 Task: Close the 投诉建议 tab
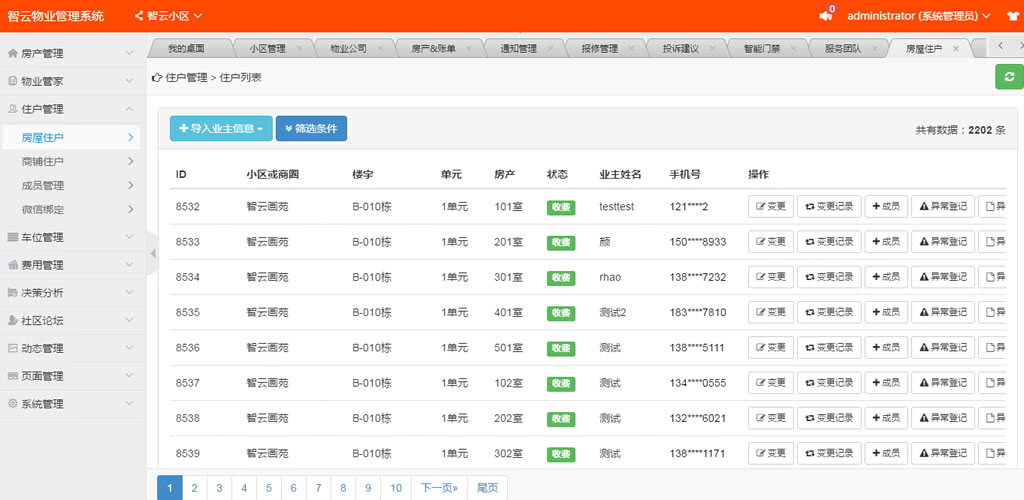tap(712, 48)
